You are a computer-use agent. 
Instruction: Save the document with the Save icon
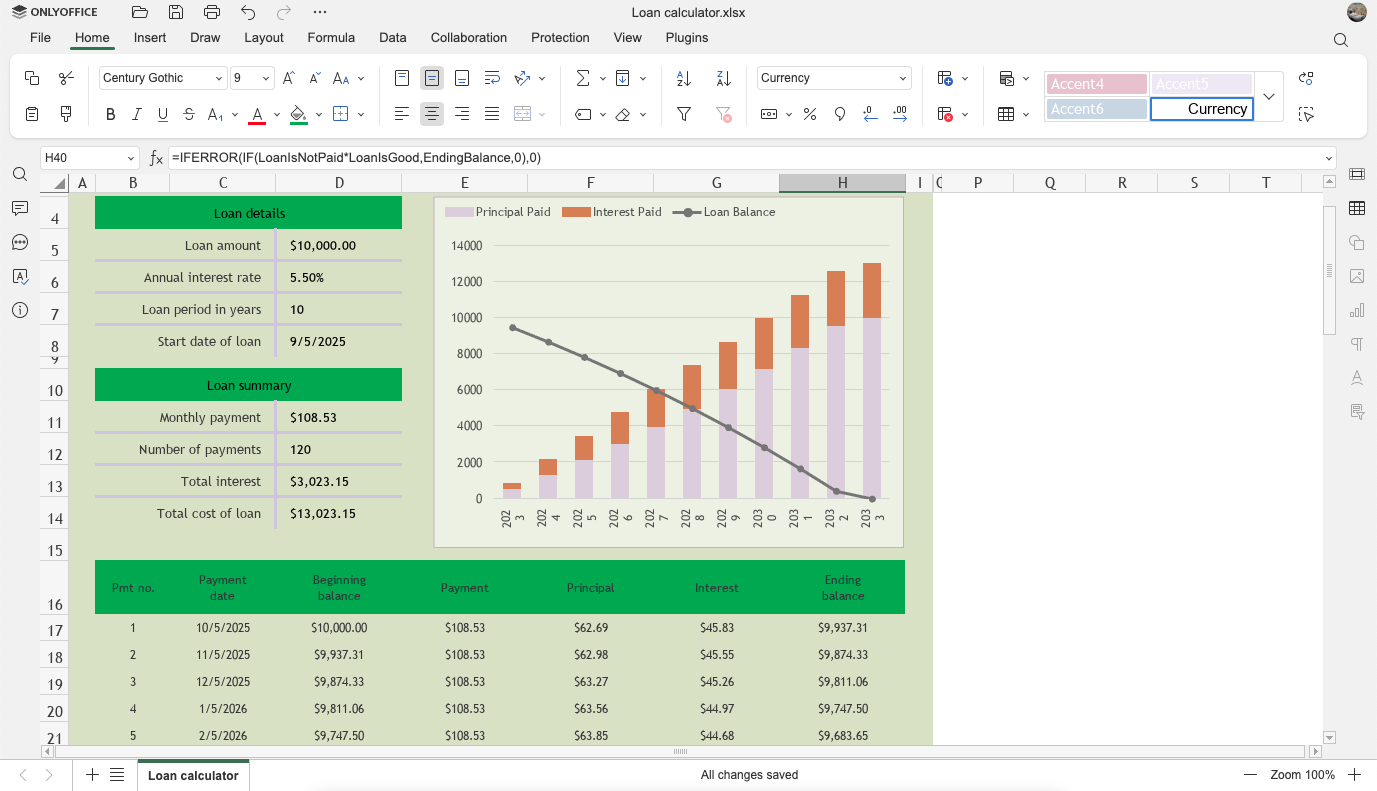click(x=176, y=12)
